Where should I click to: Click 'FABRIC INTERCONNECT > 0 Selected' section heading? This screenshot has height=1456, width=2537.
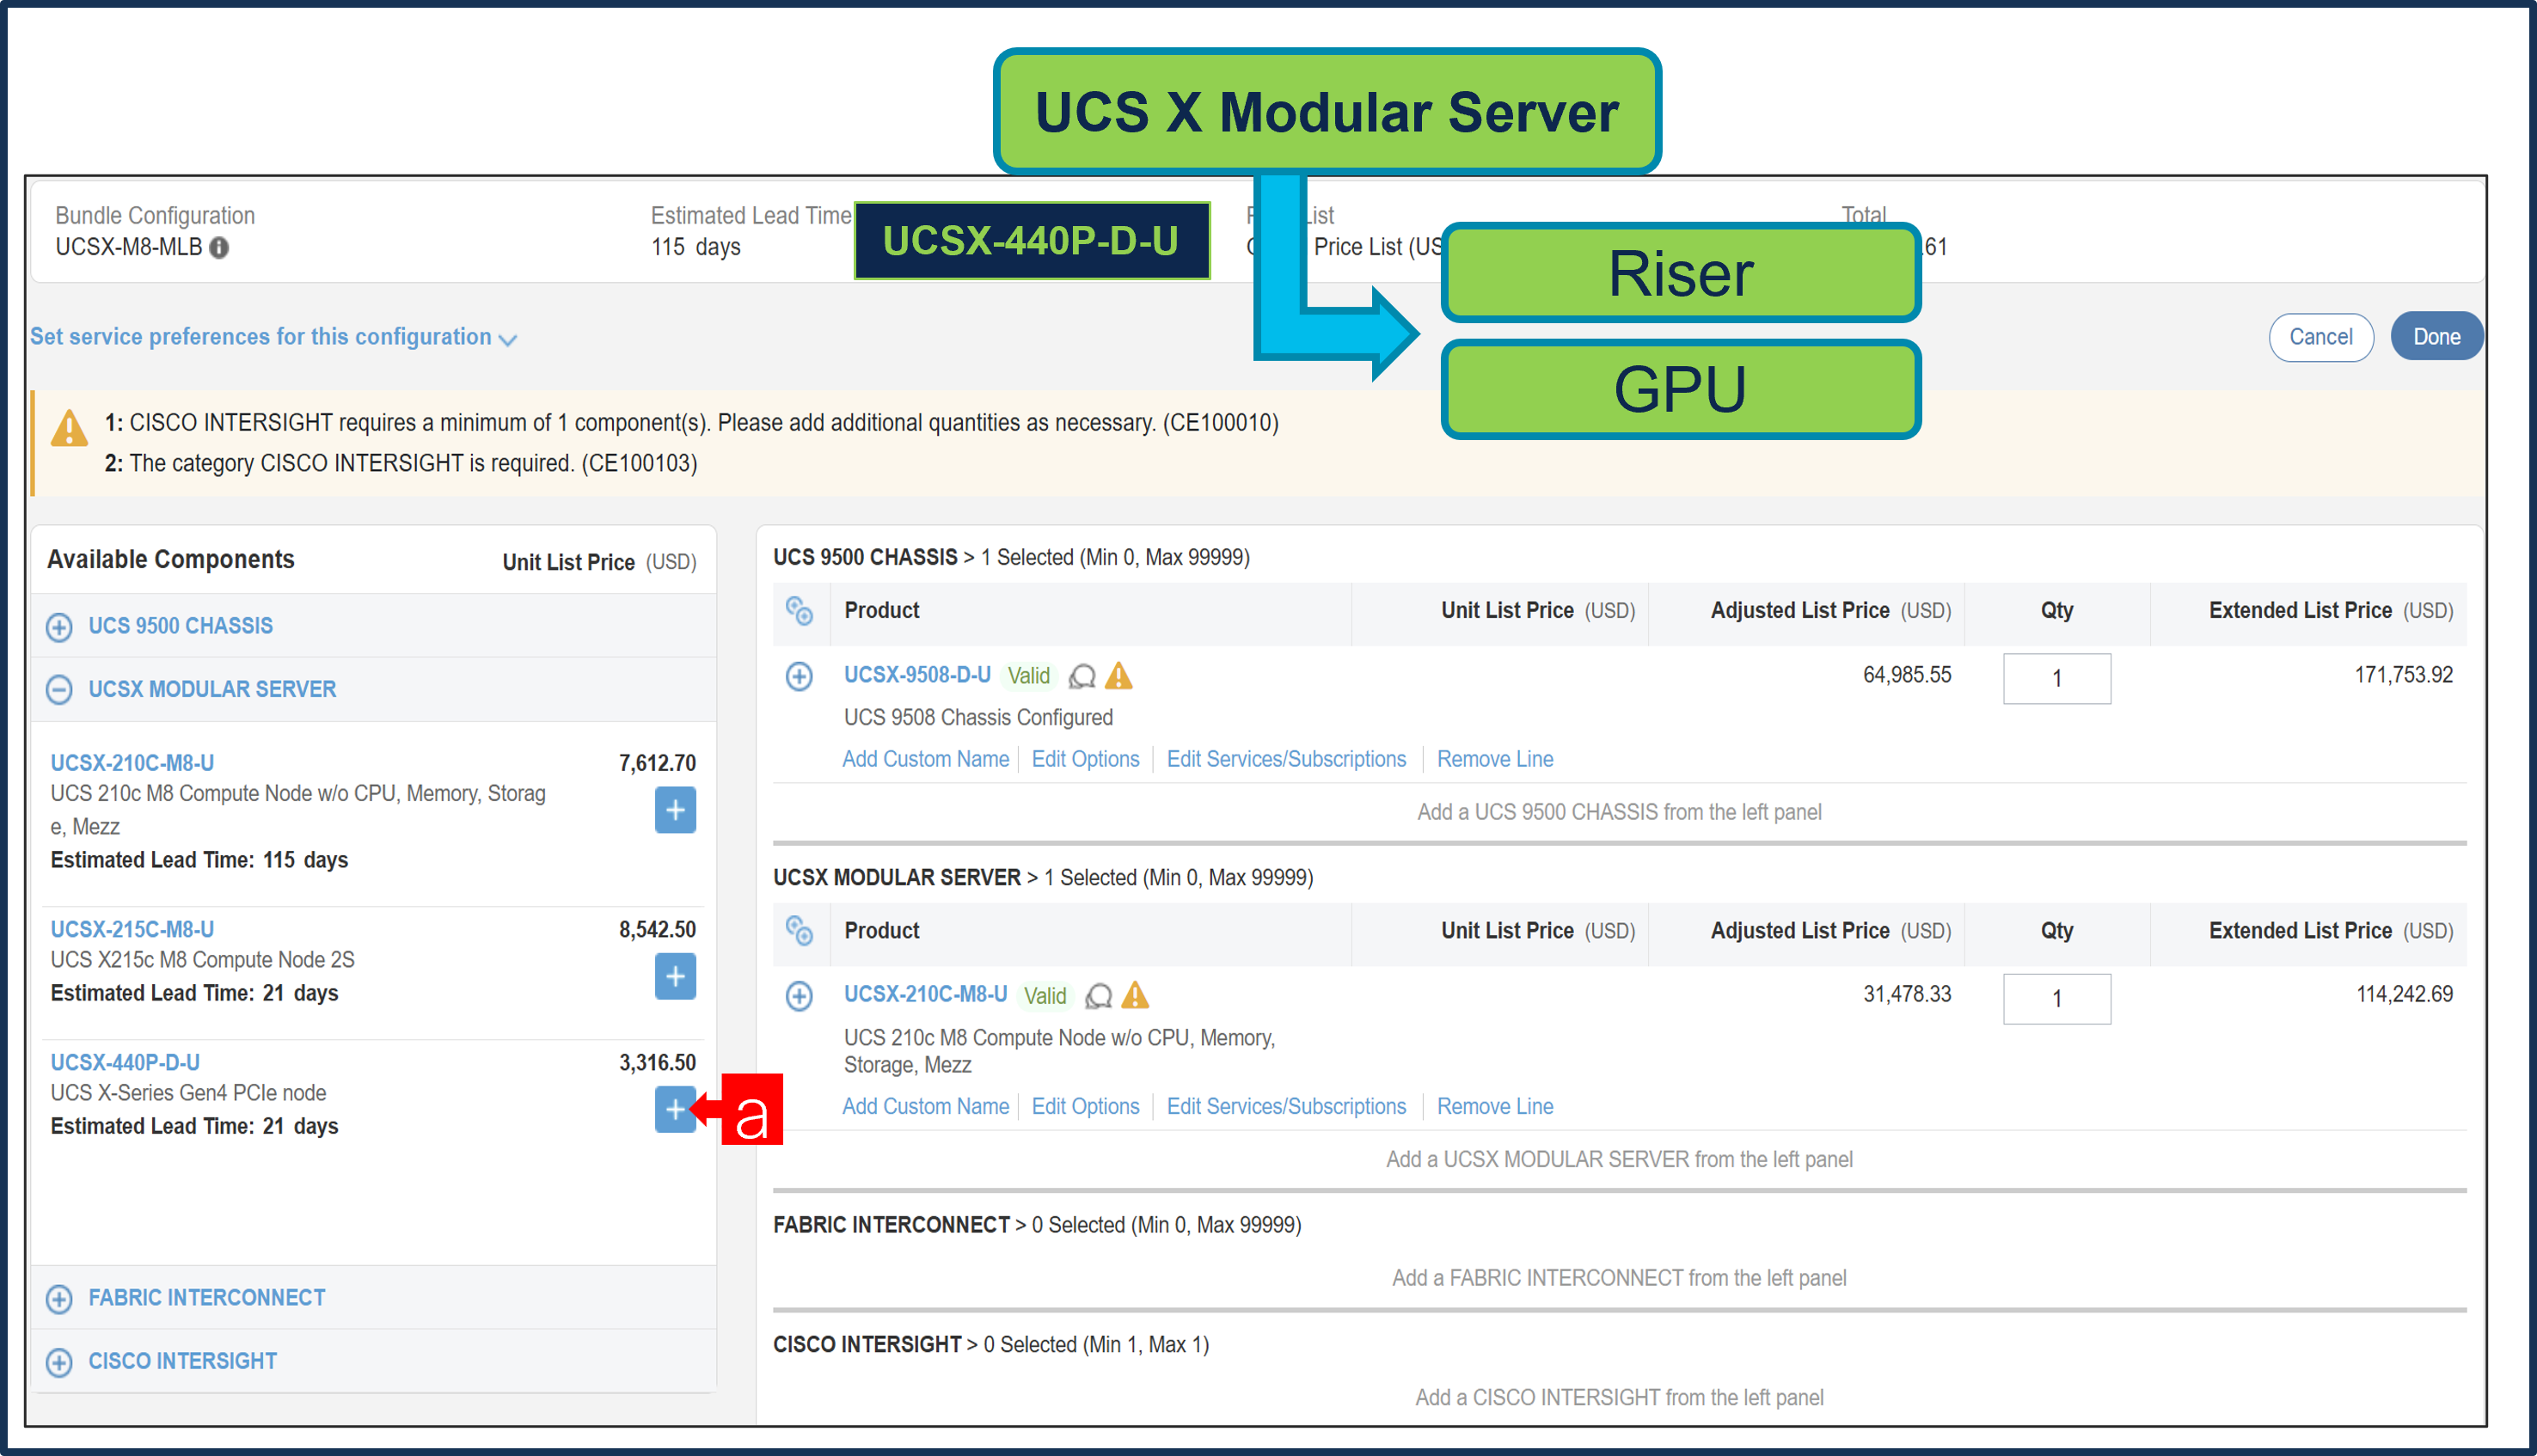(1037, 1225)
